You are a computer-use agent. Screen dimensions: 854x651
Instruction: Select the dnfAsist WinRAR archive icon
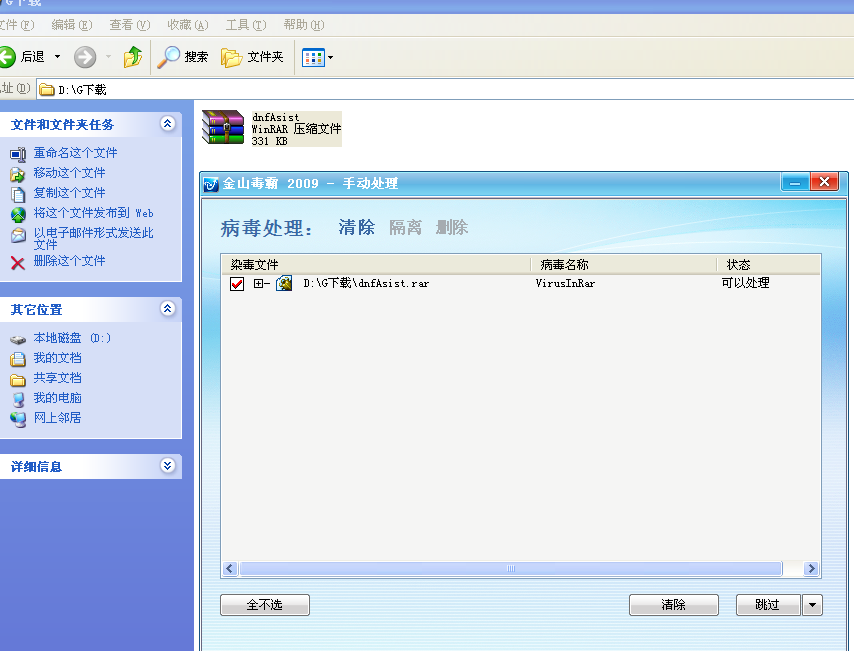[223, 127]
